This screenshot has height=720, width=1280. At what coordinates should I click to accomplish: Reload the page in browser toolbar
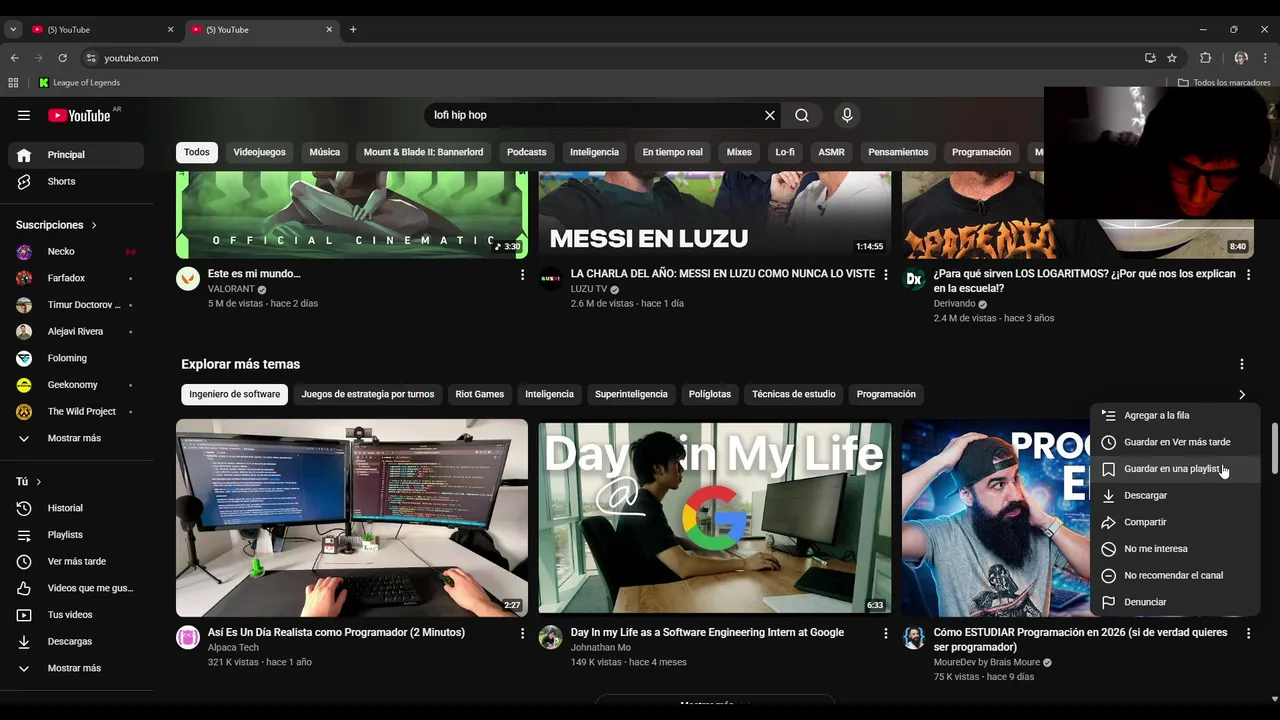pyautogui.click(x=62, y=58)
